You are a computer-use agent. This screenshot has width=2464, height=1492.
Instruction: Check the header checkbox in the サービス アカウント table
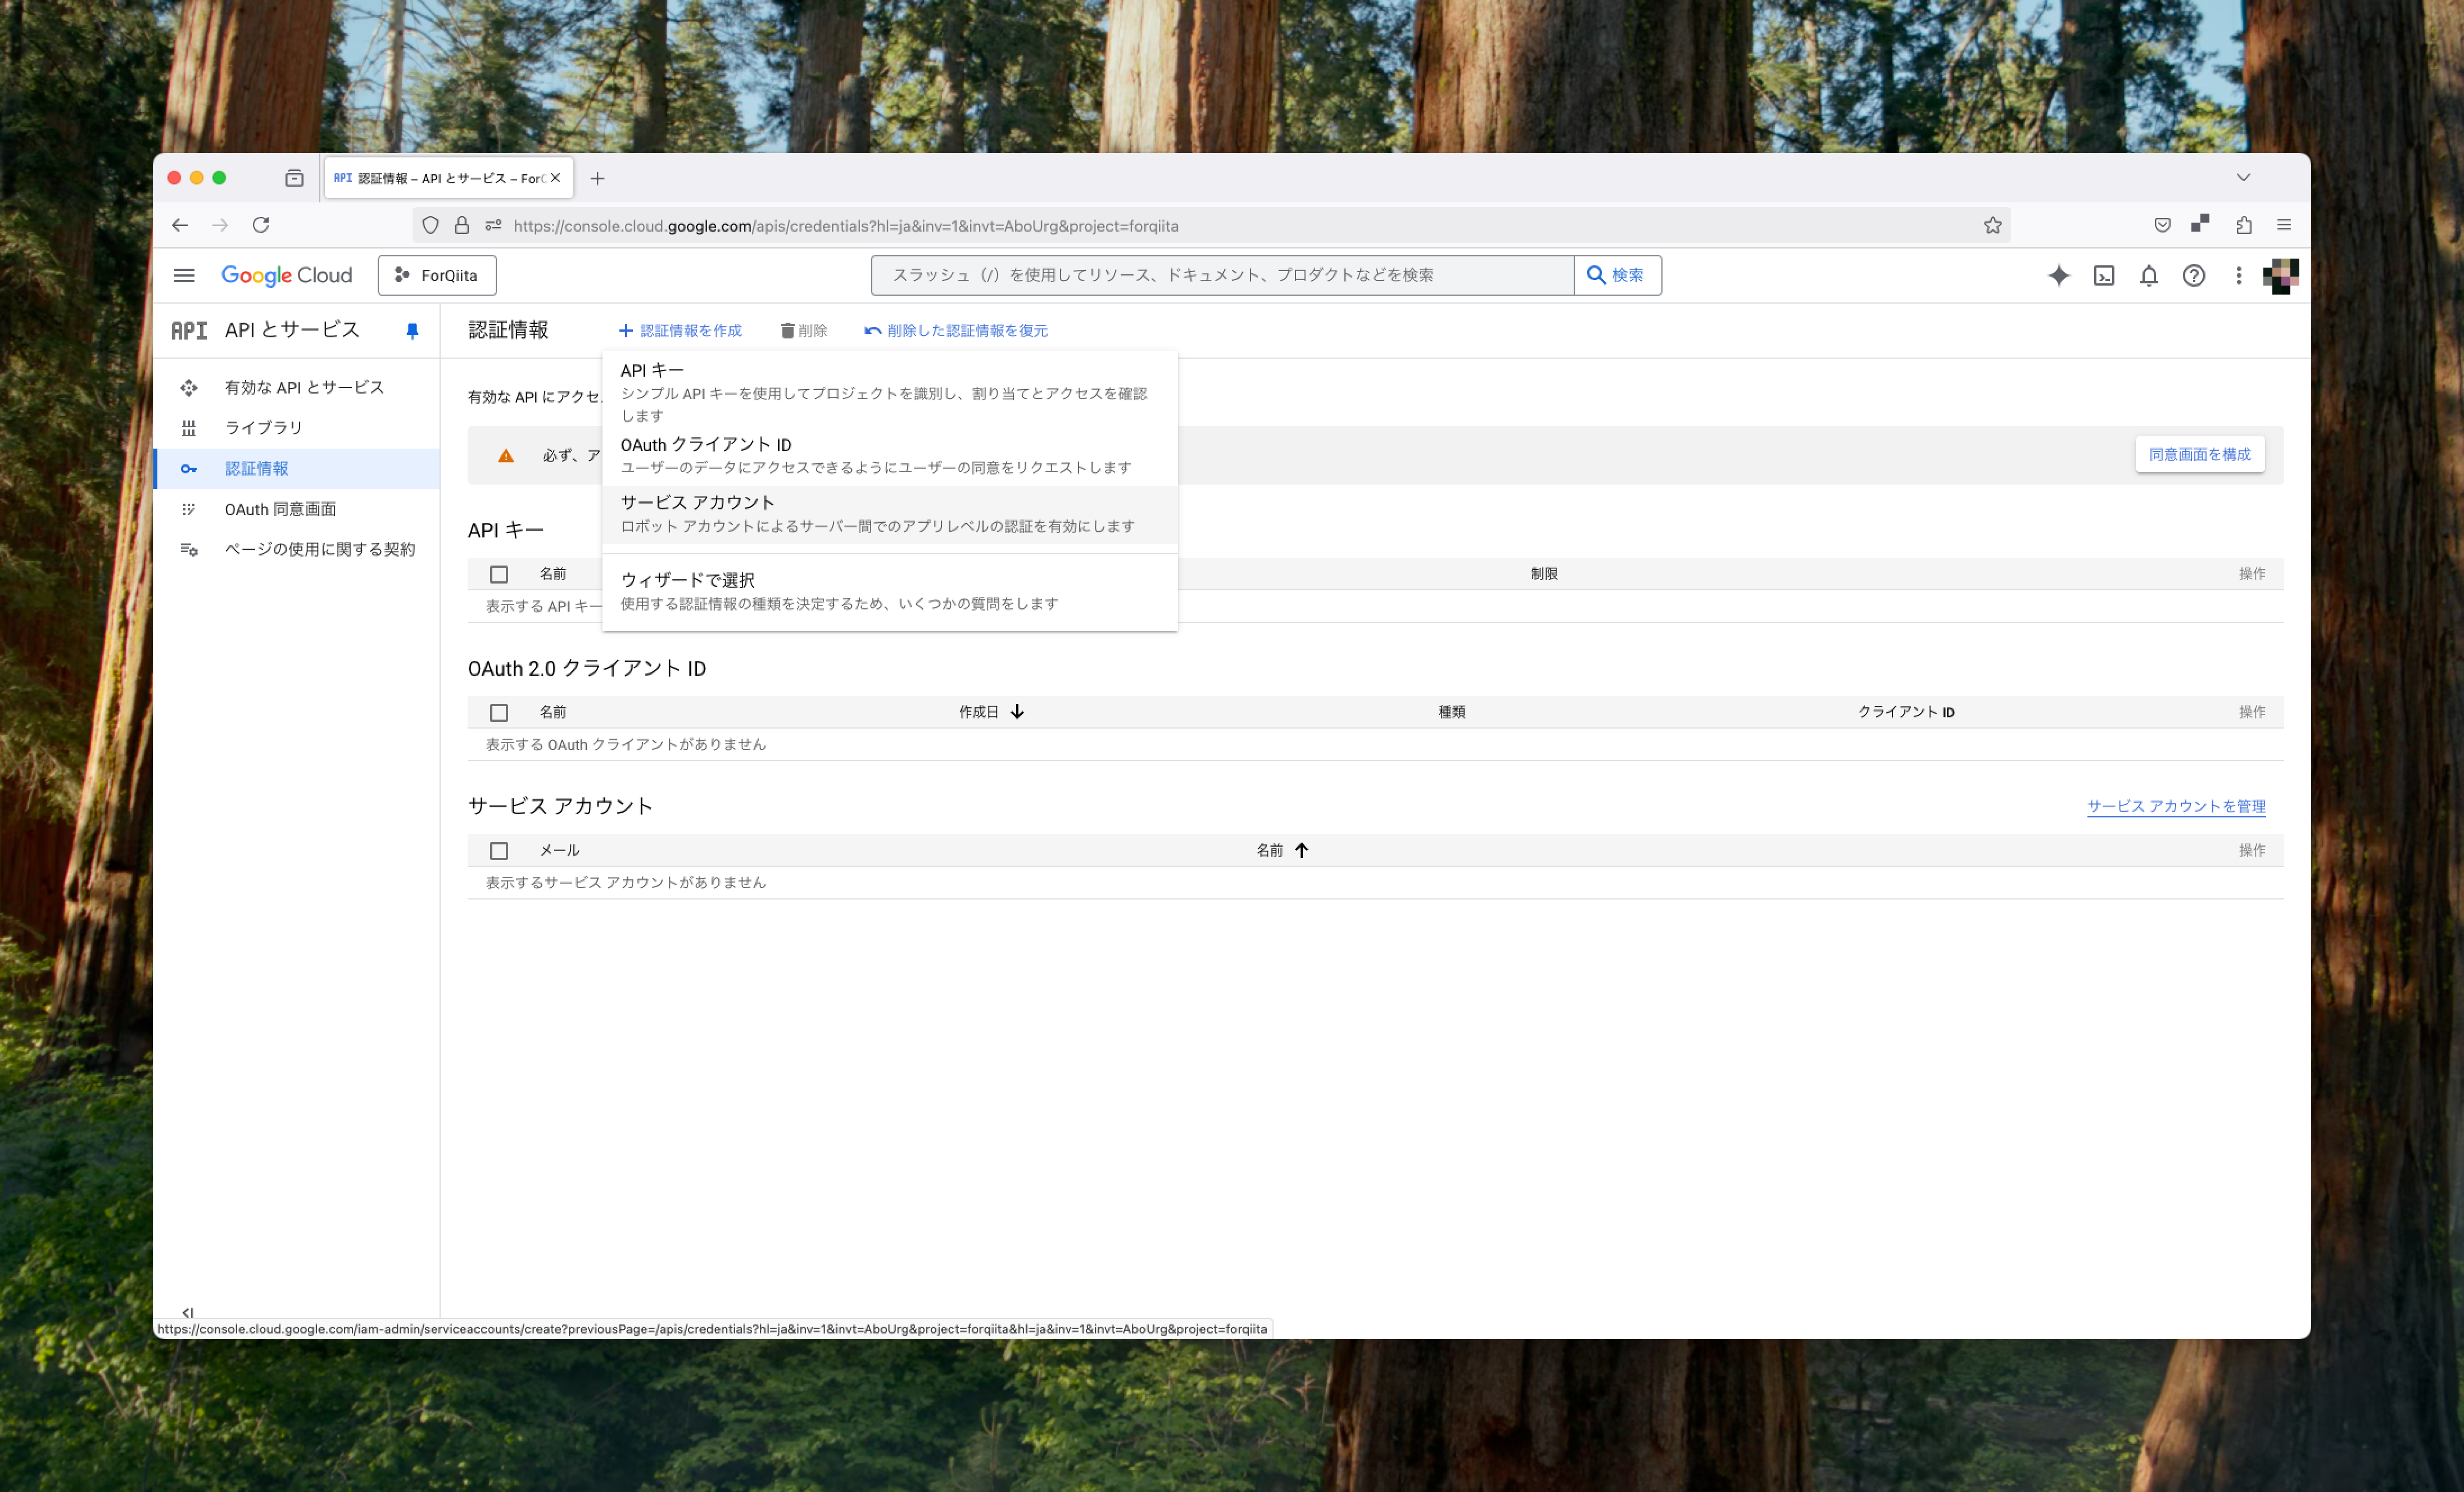point(499,850)
